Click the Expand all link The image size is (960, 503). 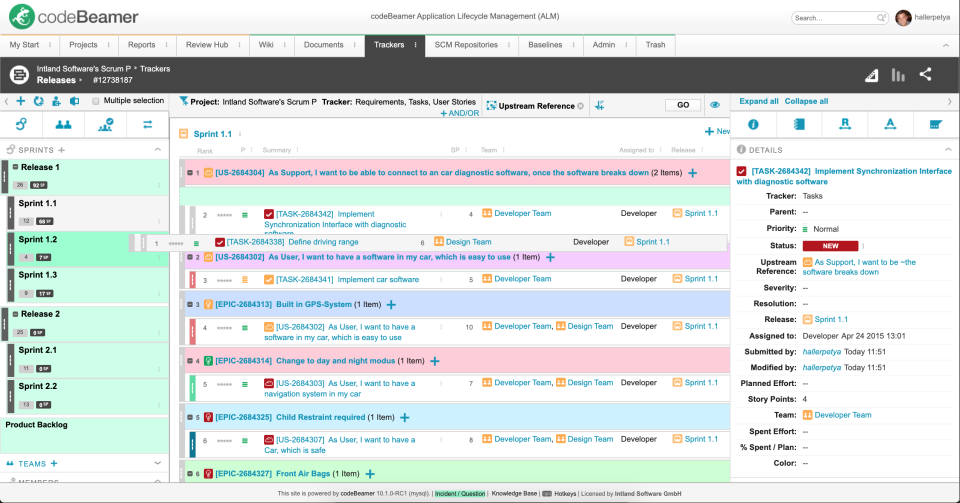click(x=759, y=101)
